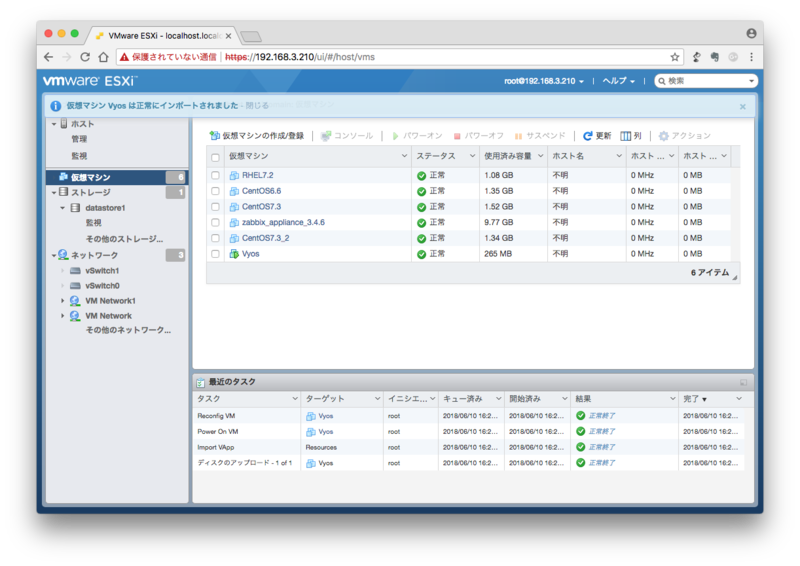Check the CentOS7.3_2 row checkbox
This screenshot has width=800, height=566.
[x=215, y=238]
